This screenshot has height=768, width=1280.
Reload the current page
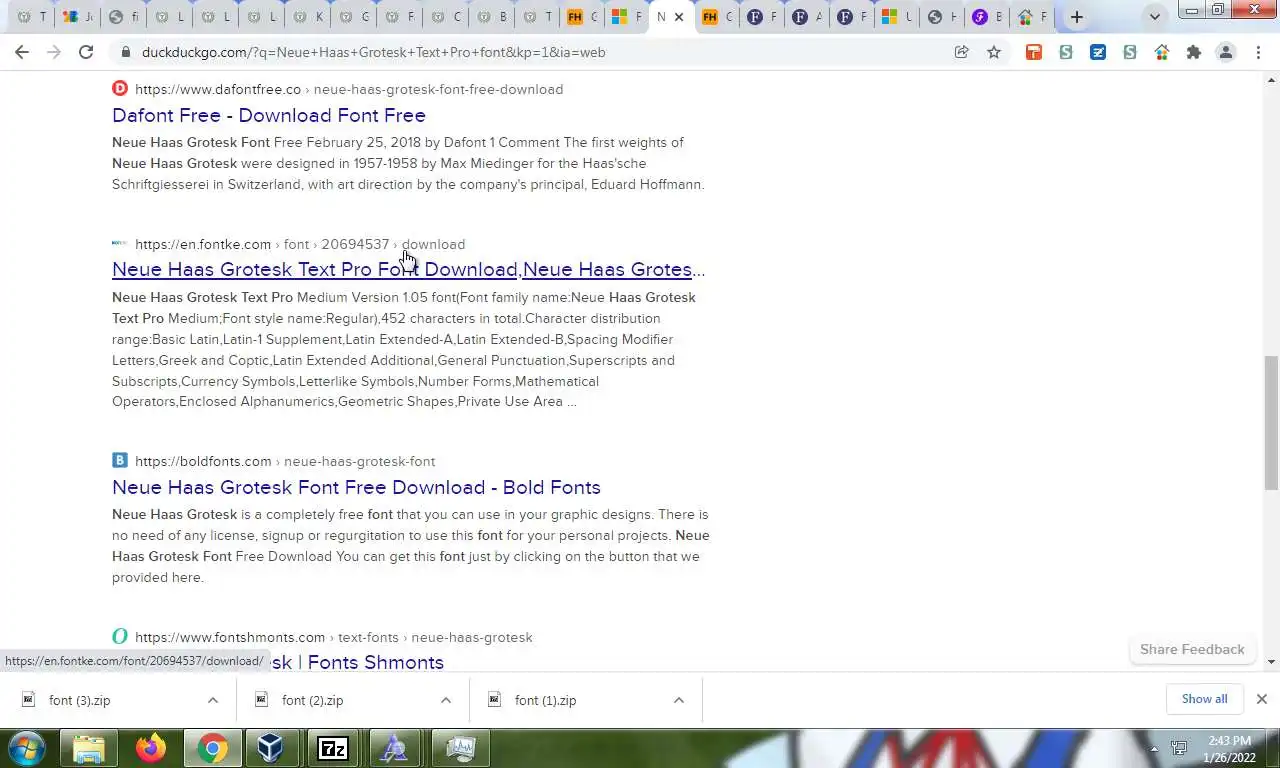click(x=86, y=52)
